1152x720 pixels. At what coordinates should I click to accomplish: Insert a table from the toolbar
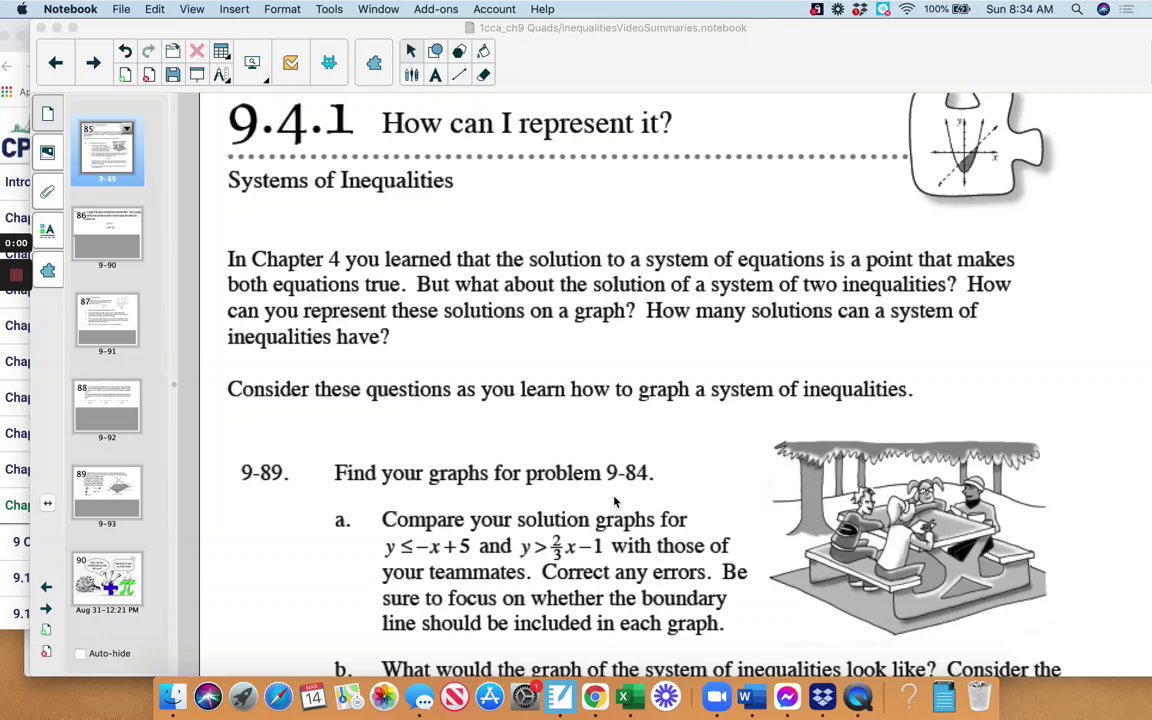point(221,51)
